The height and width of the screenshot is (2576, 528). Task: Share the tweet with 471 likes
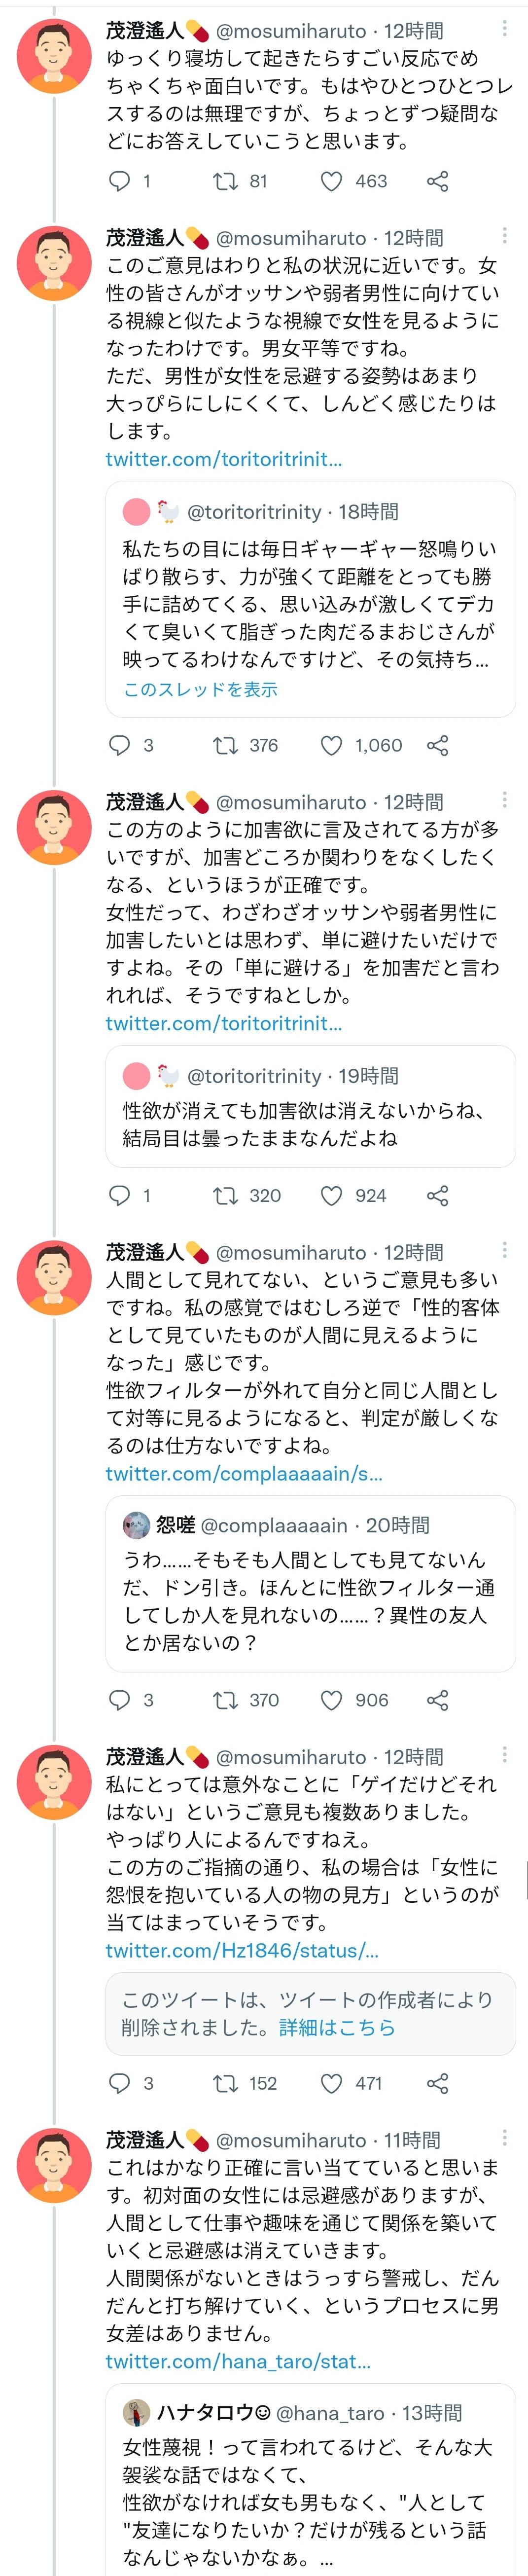(437, 2083)
